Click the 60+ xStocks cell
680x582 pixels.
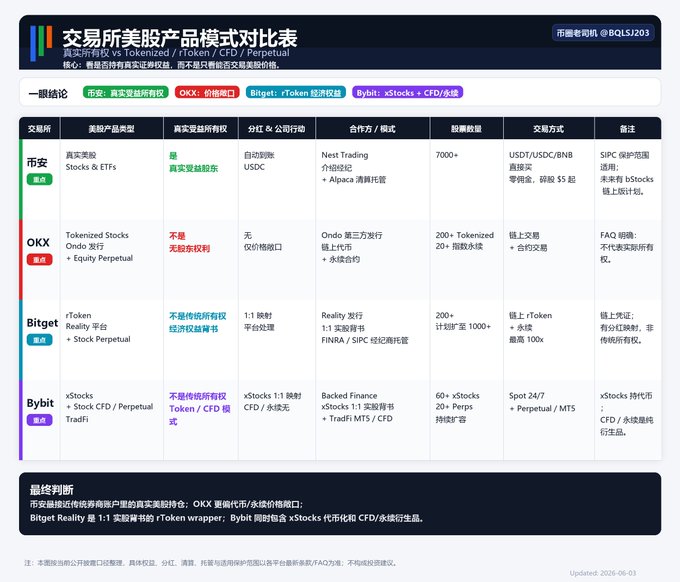[x=458, y=396]
